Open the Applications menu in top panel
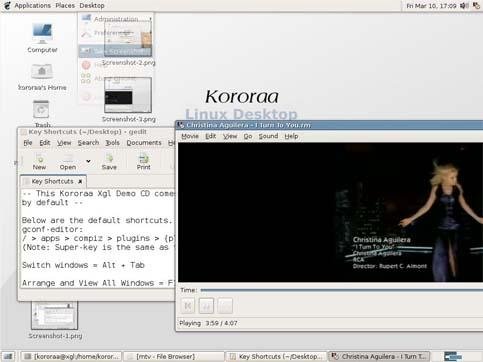The height and width of the screenshot is (362, 483). (32, 6)
